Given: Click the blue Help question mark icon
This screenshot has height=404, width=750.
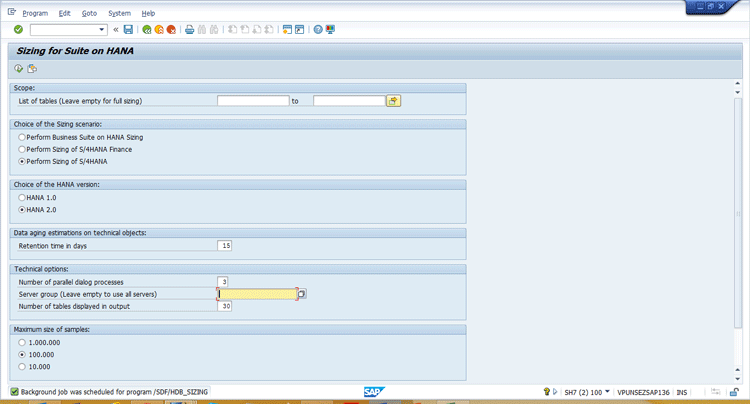Looking at the screenshot, I should pos(318,30).
